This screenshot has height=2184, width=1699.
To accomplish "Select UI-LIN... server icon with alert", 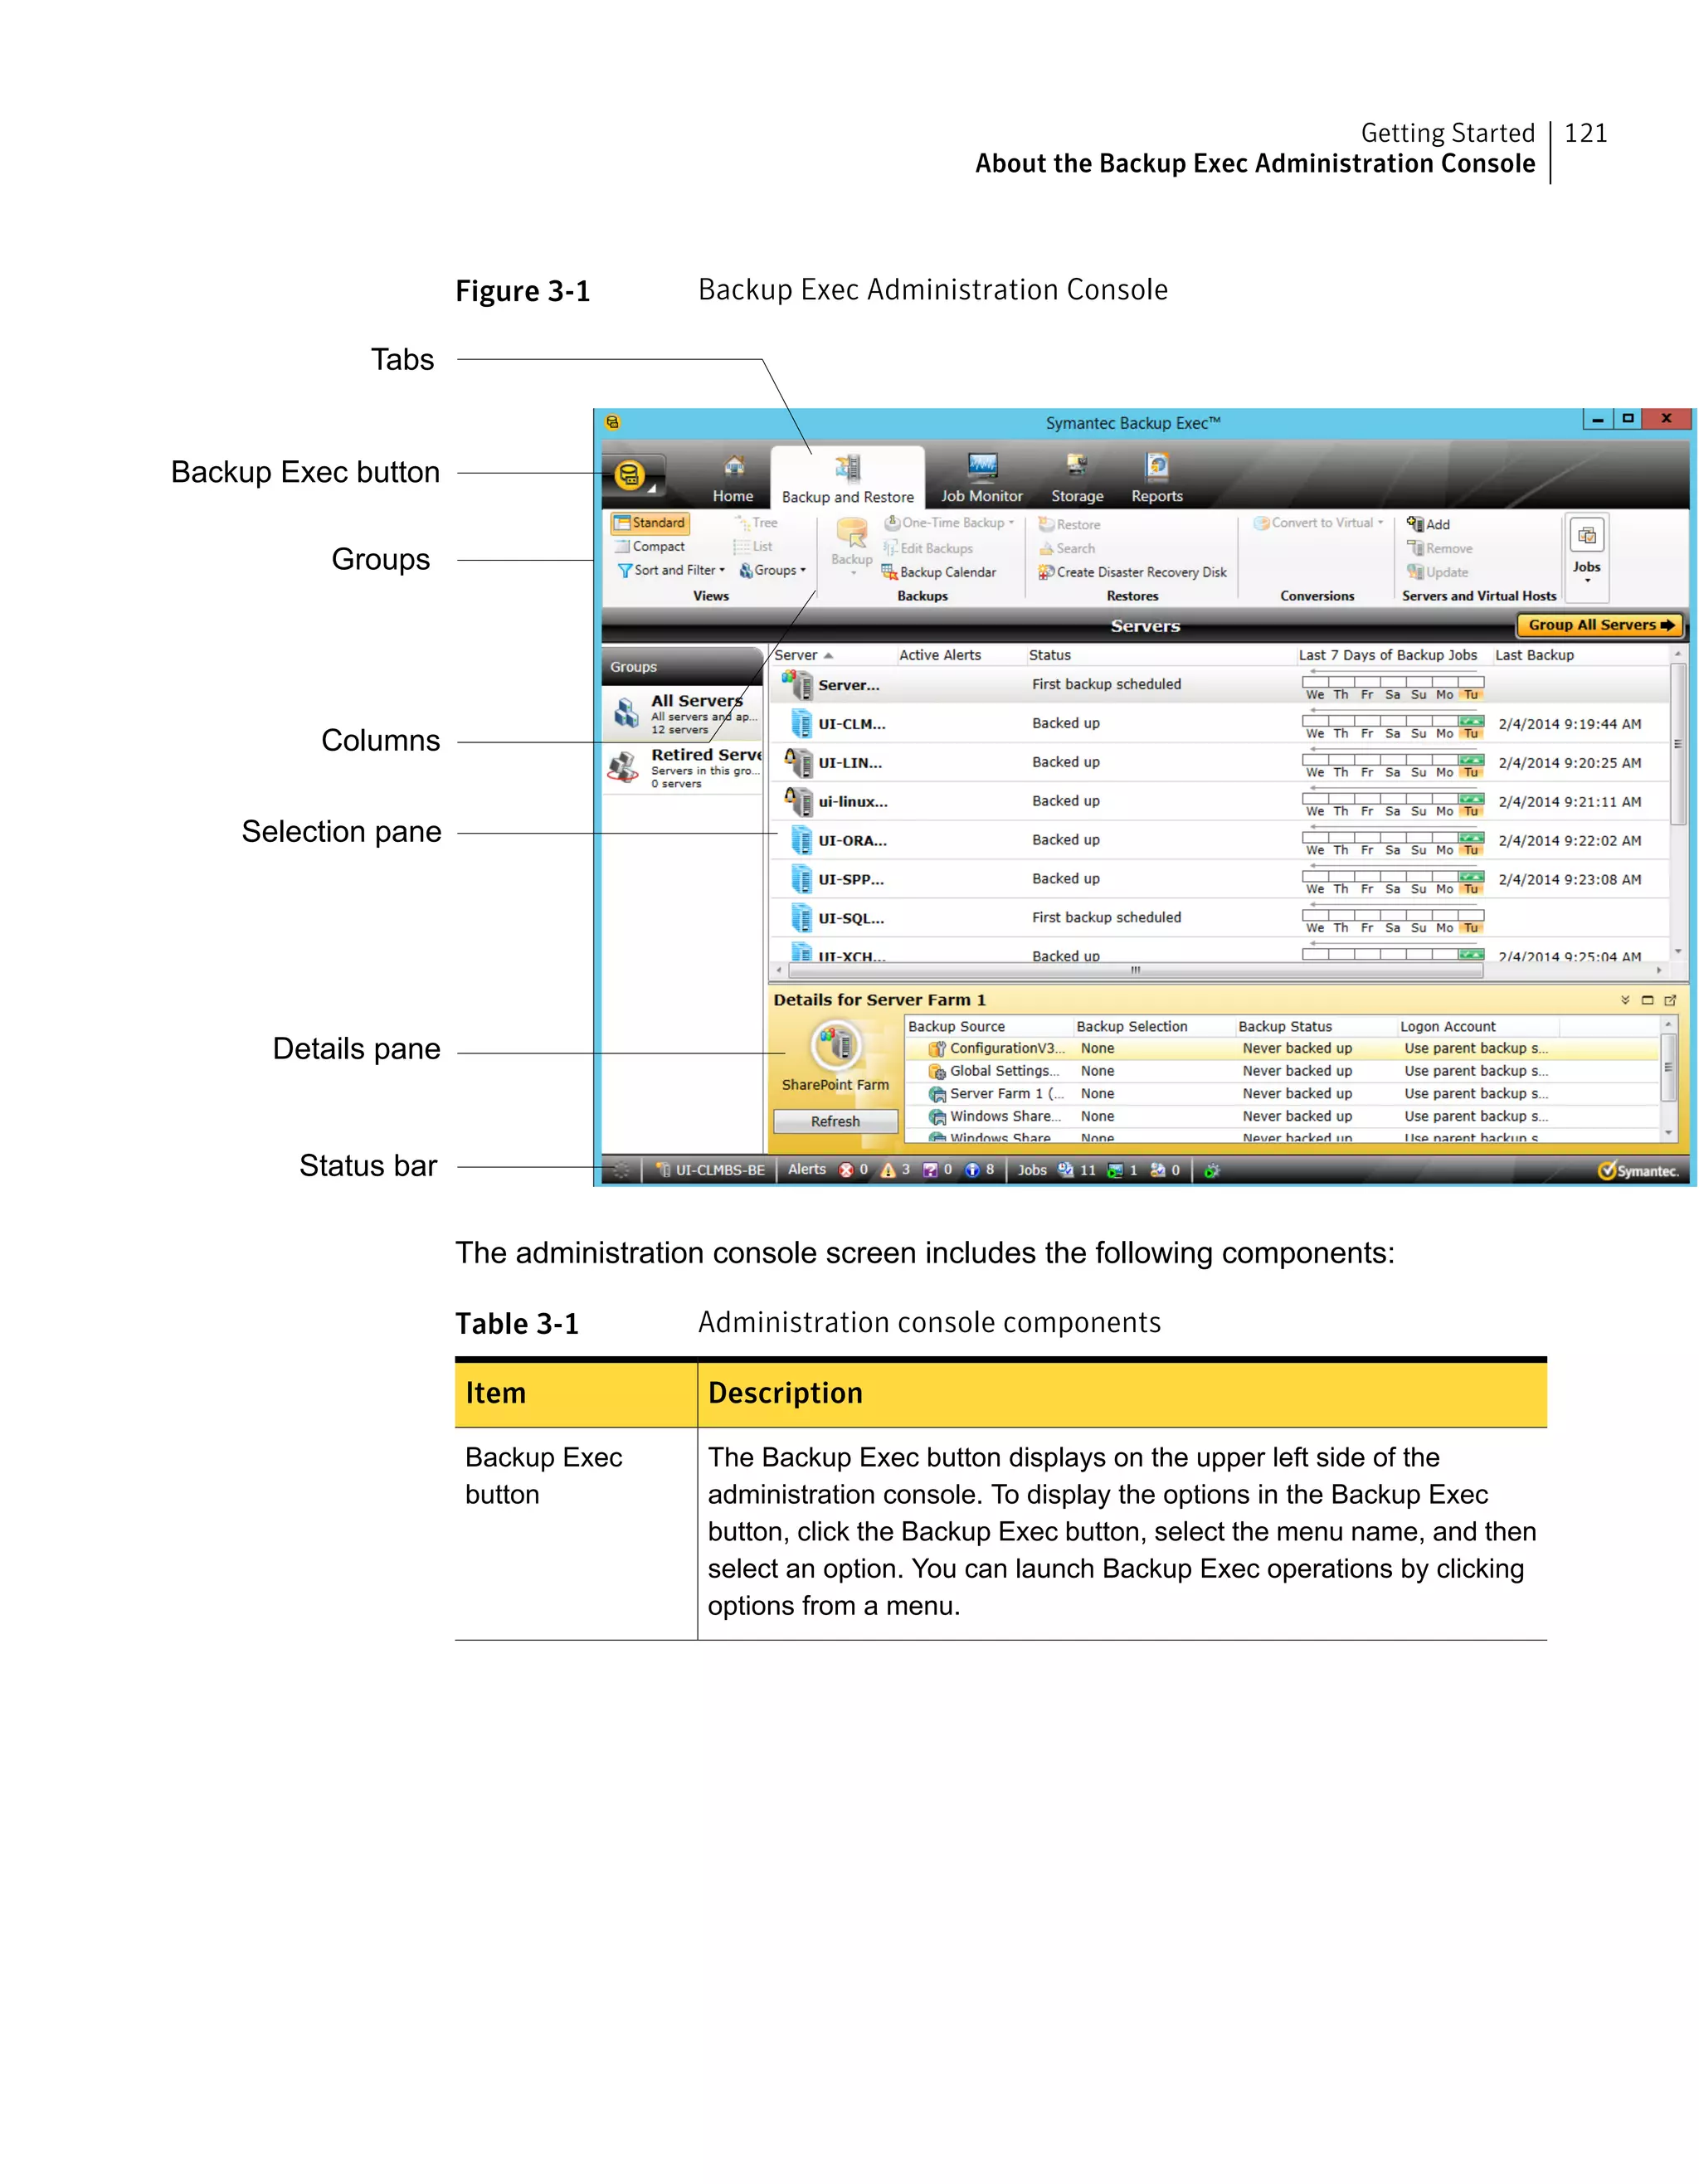I will pyautogui.click(x=798, y=763).
